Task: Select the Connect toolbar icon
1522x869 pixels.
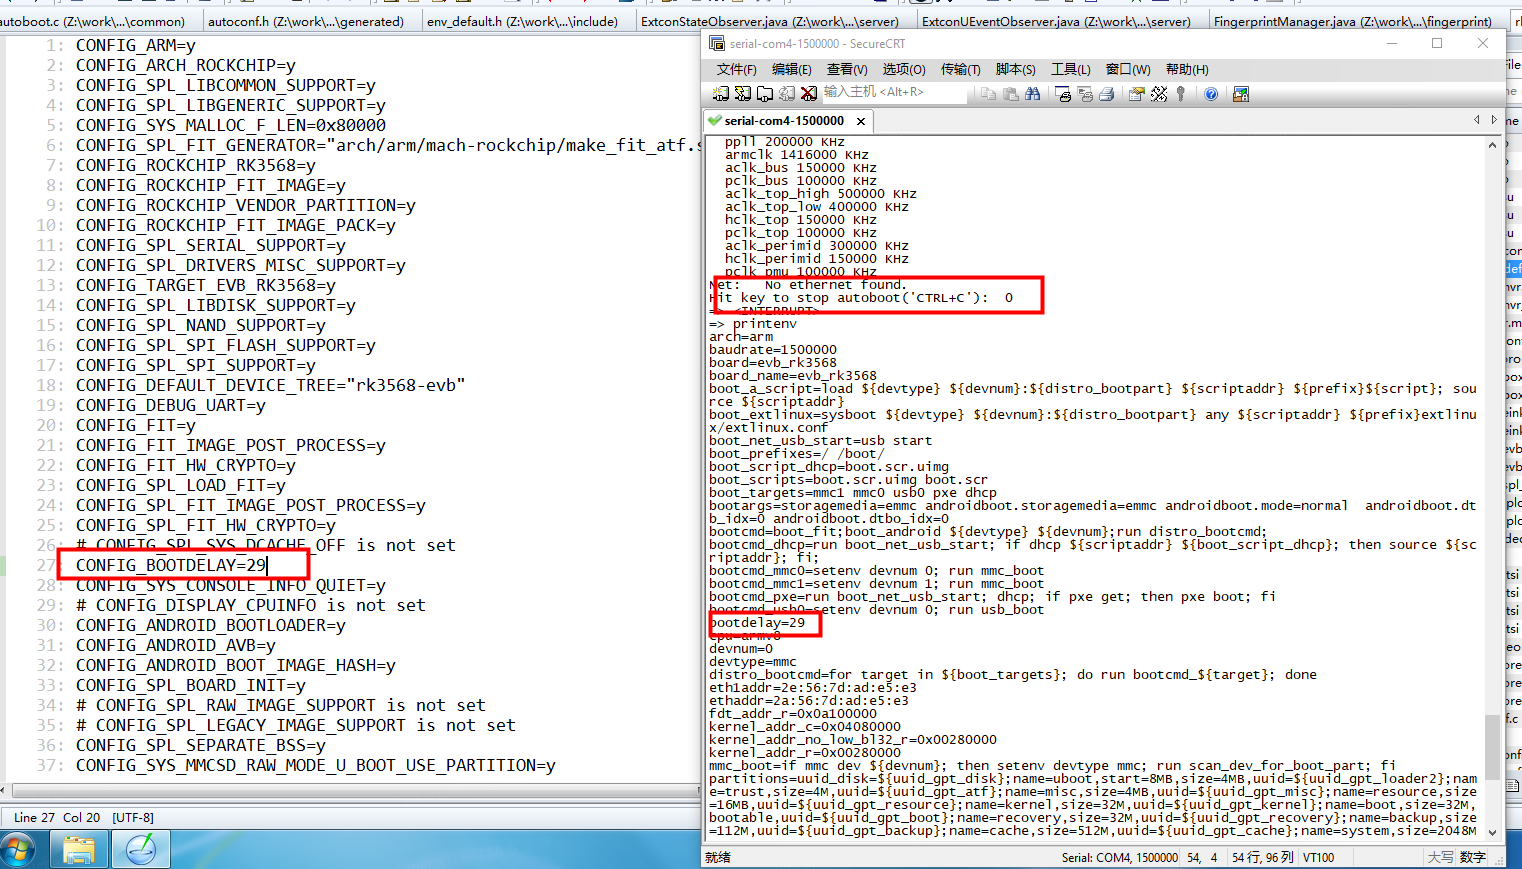Action: click(720, 93)
